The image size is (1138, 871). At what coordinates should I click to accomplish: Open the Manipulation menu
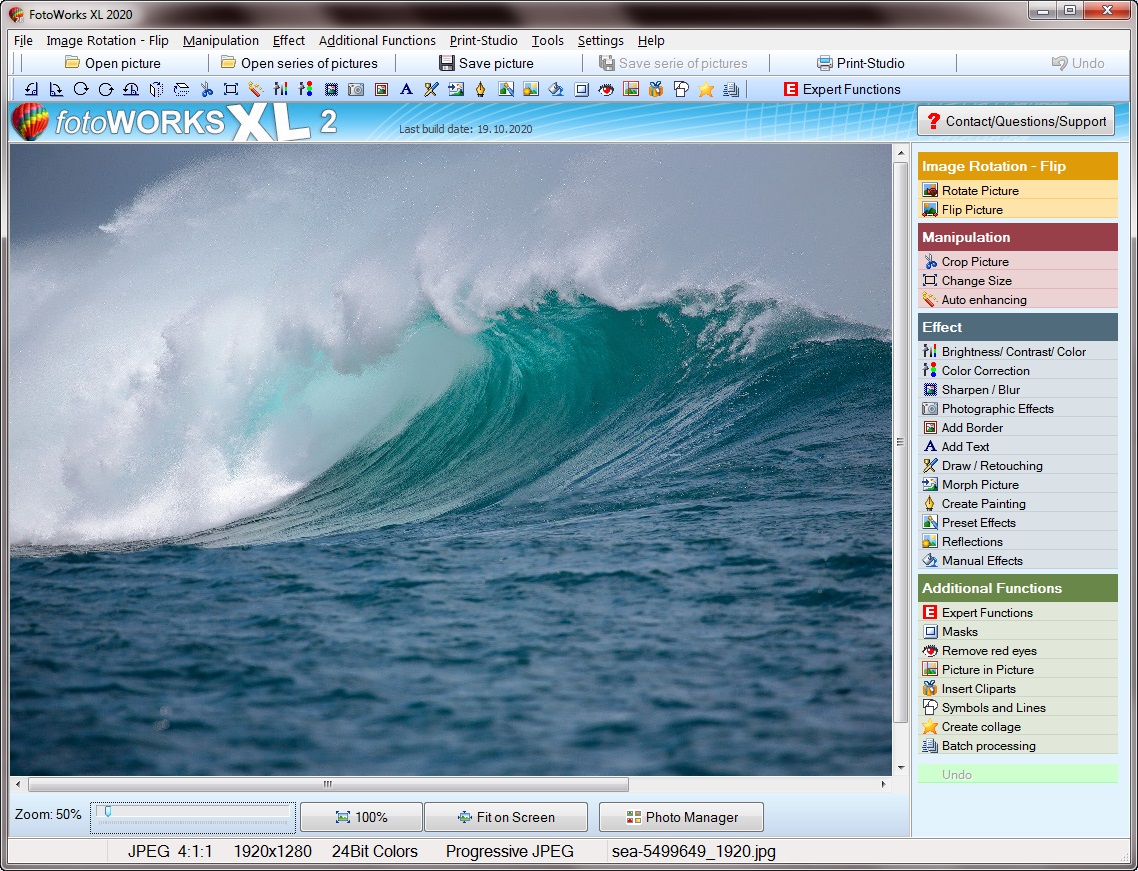click(221, 41)
